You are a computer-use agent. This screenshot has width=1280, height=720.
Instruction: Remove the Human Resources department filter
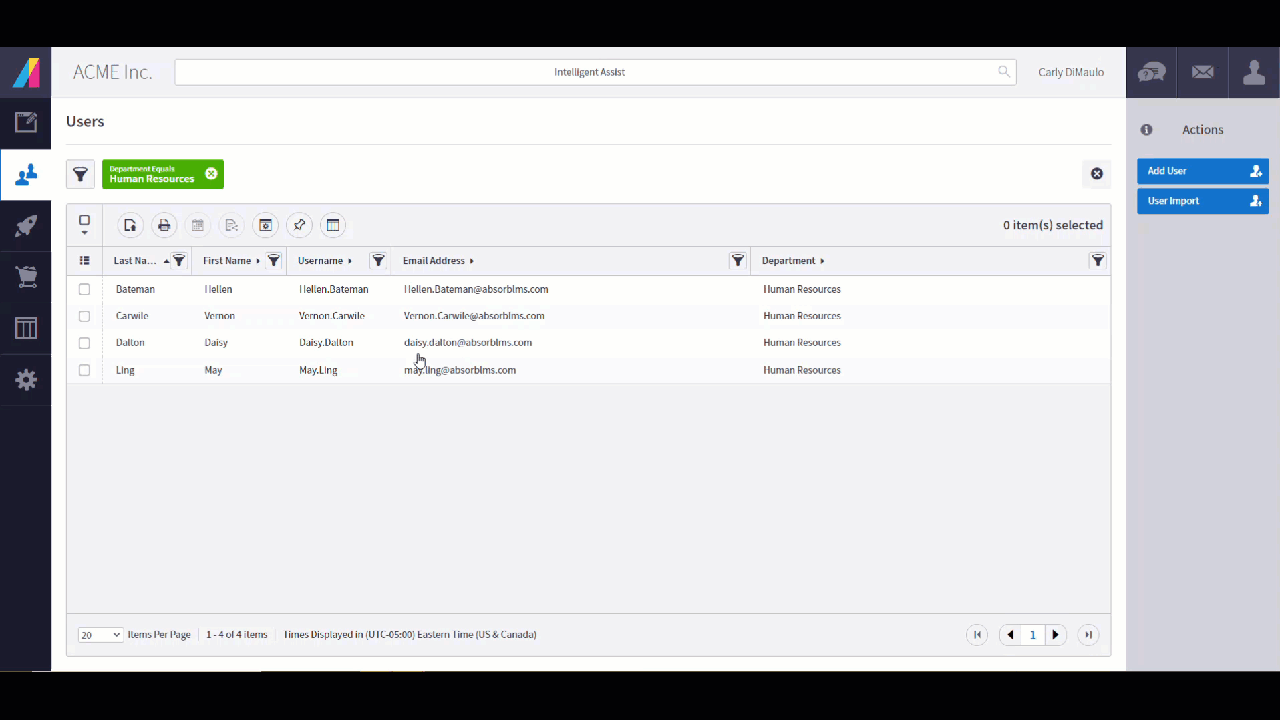pos(211,174)
